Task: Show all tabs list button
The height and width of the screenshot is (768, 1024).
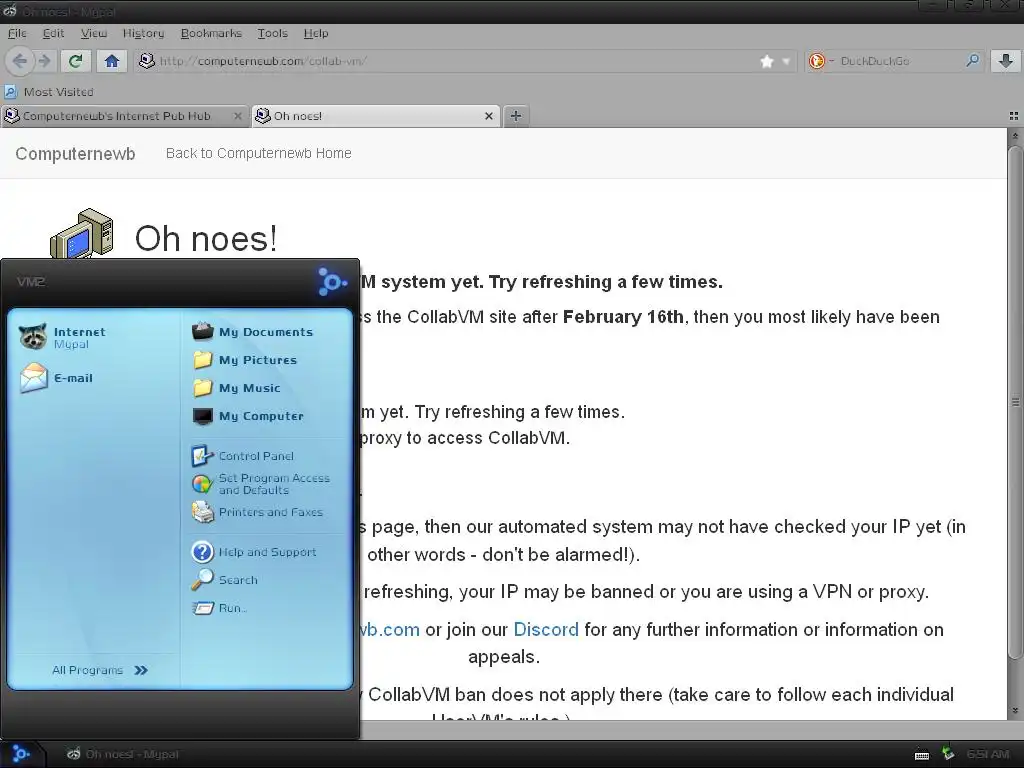Action: [x=1014, y=116]
